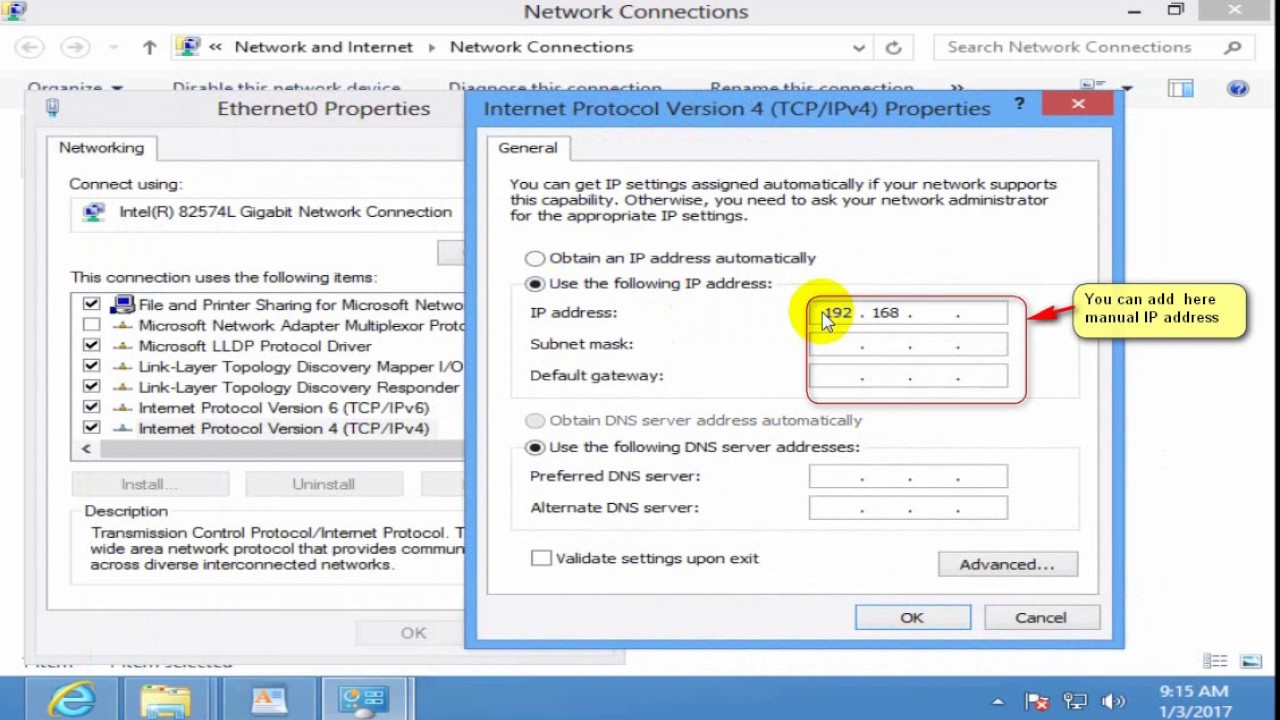Enable Validate settings upon exit
The width and height of the screenshot is (1280, 720).
point(541,558)
